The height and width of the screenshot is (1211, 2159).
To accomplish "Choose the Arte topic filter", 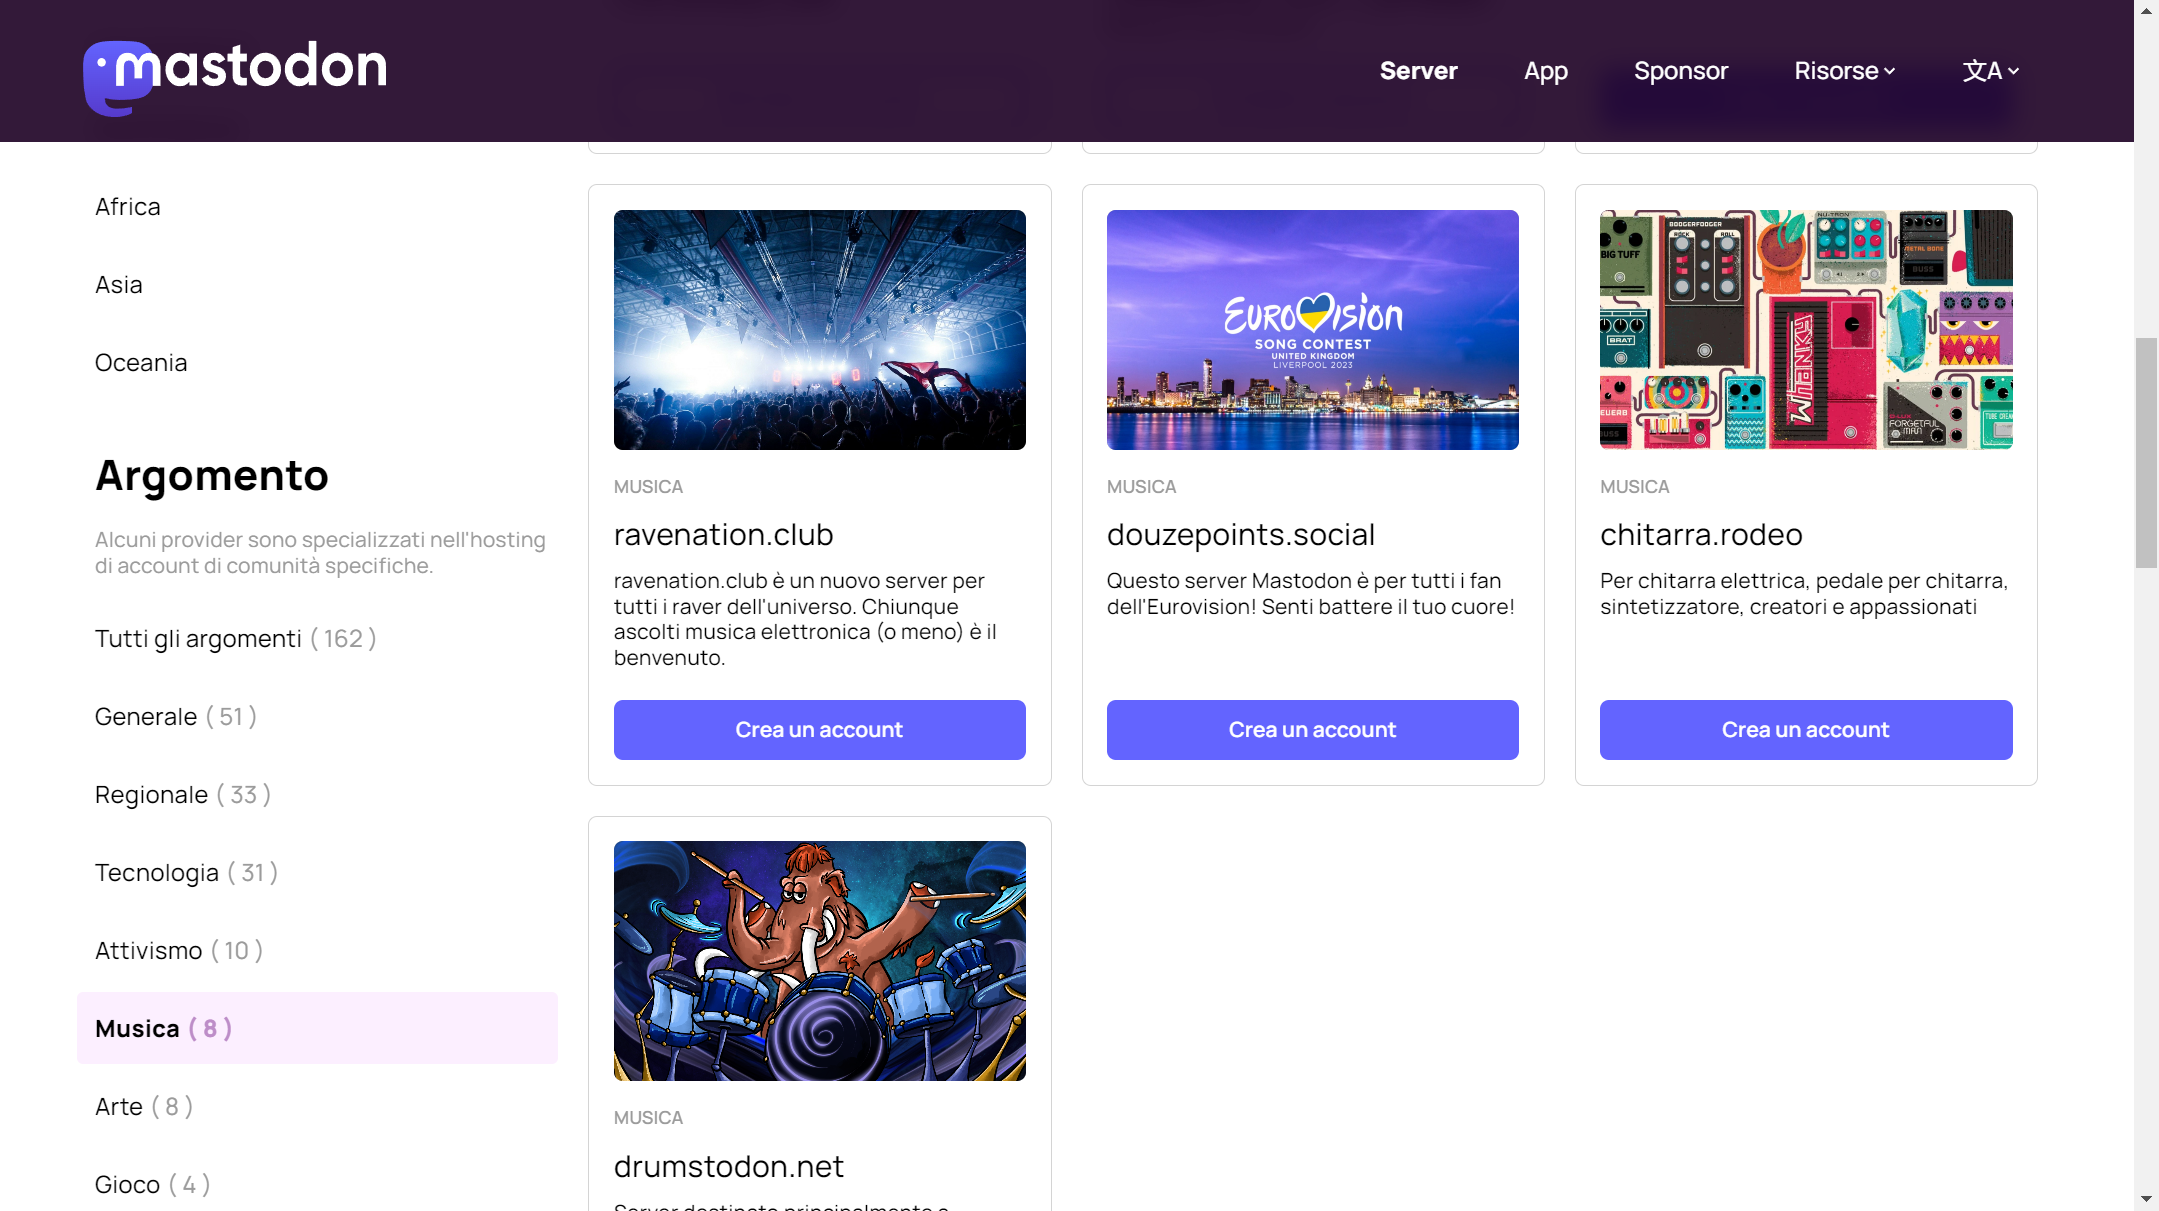I will (144, 1107).
